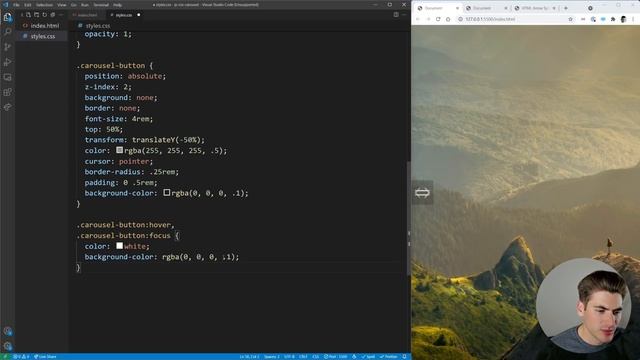Open the Explorer view in activity bar

point(7,17)
